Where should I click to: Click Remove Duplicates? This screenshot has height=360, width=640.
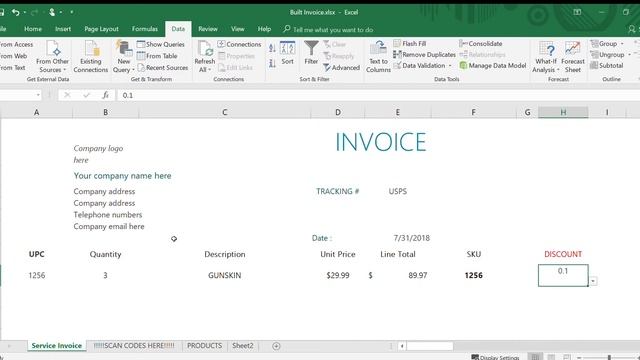(x=424, y=54)
